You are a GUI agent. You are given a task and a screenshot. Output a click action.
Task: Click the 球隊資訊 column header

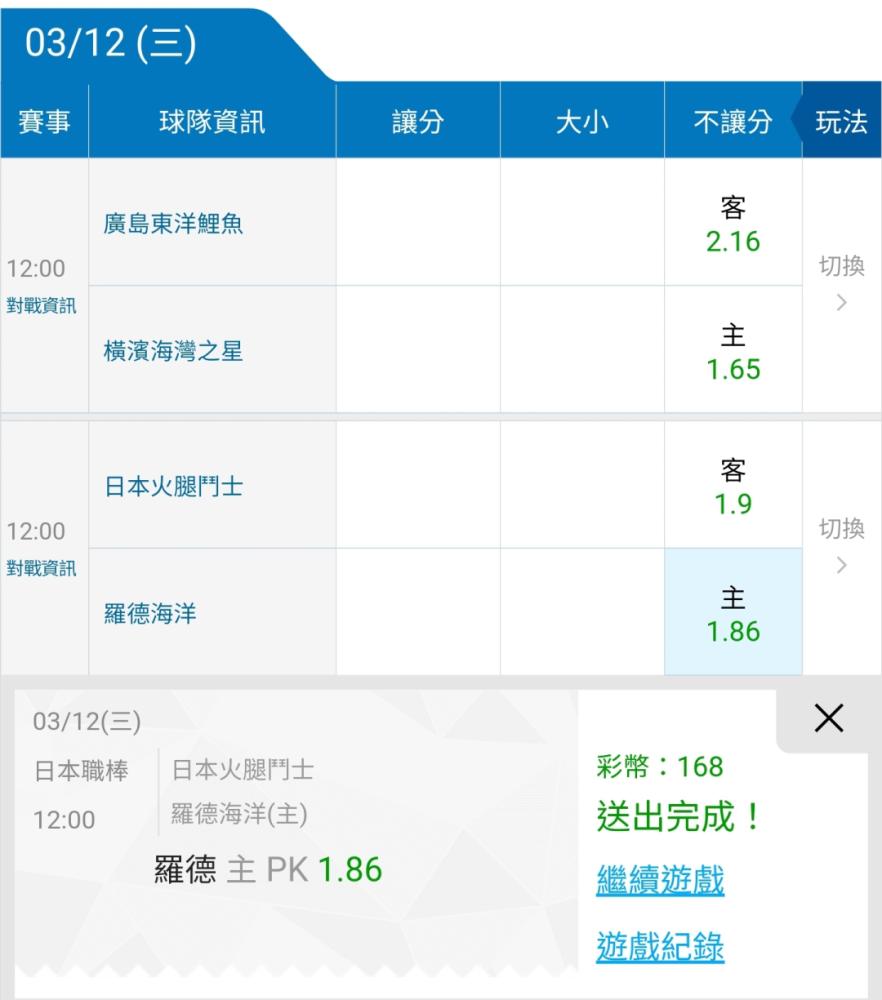[x=212, y=121]
